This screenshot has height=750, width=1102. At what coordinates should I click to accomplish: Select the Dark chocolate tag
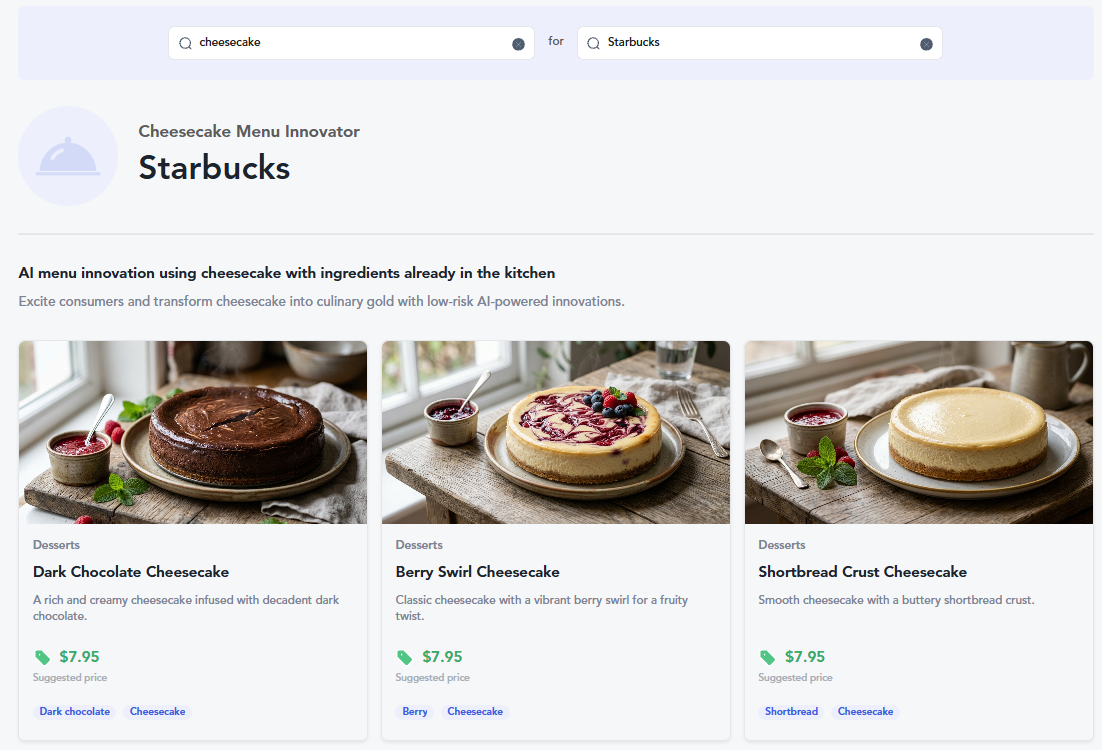74,711
